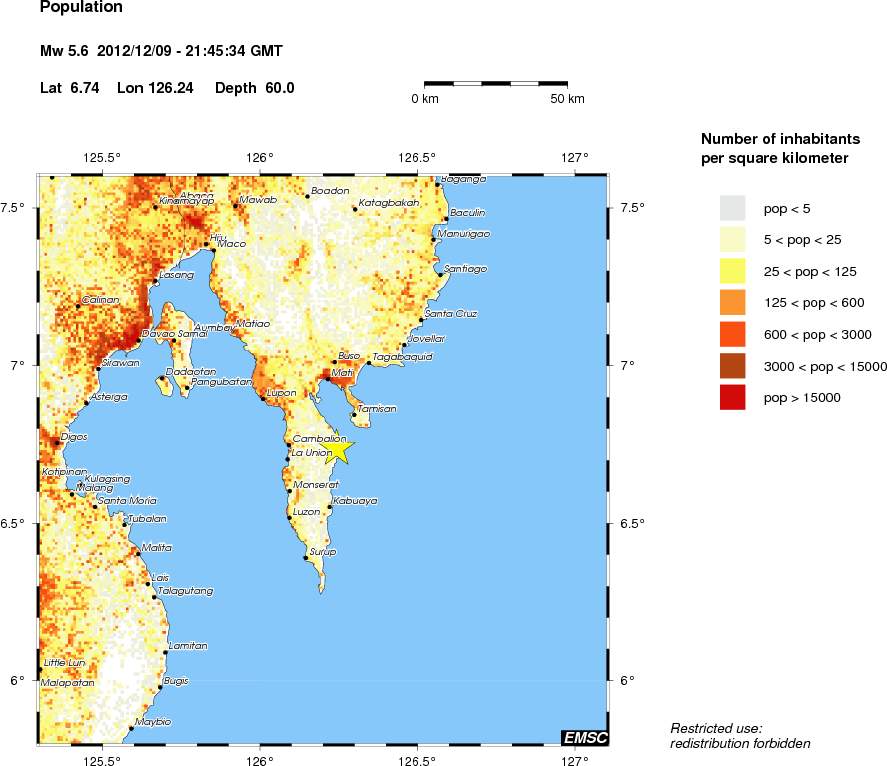Click the 'Talagutang' town label

coord(186,591)
